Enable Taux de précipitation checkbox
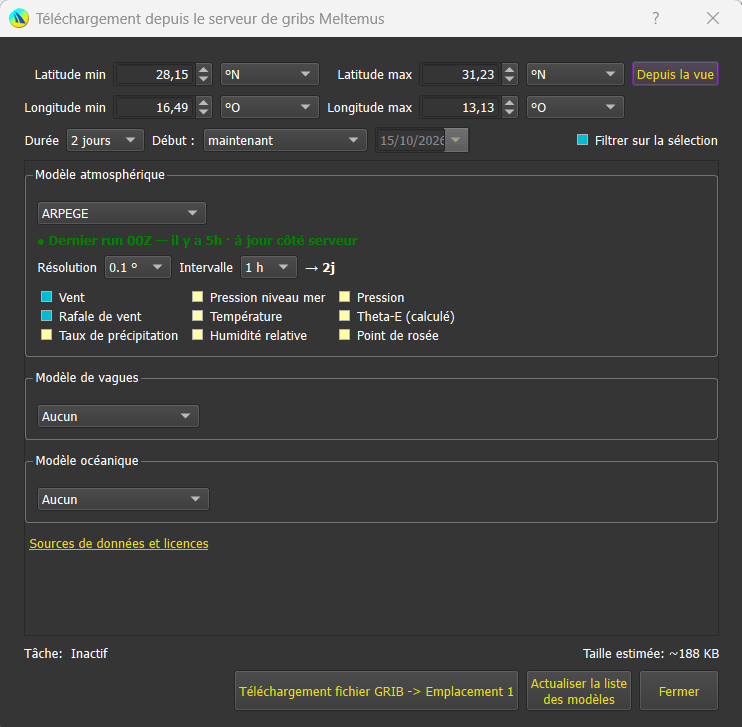The width and height of the screenshot is (742, 727). (46, 335)
